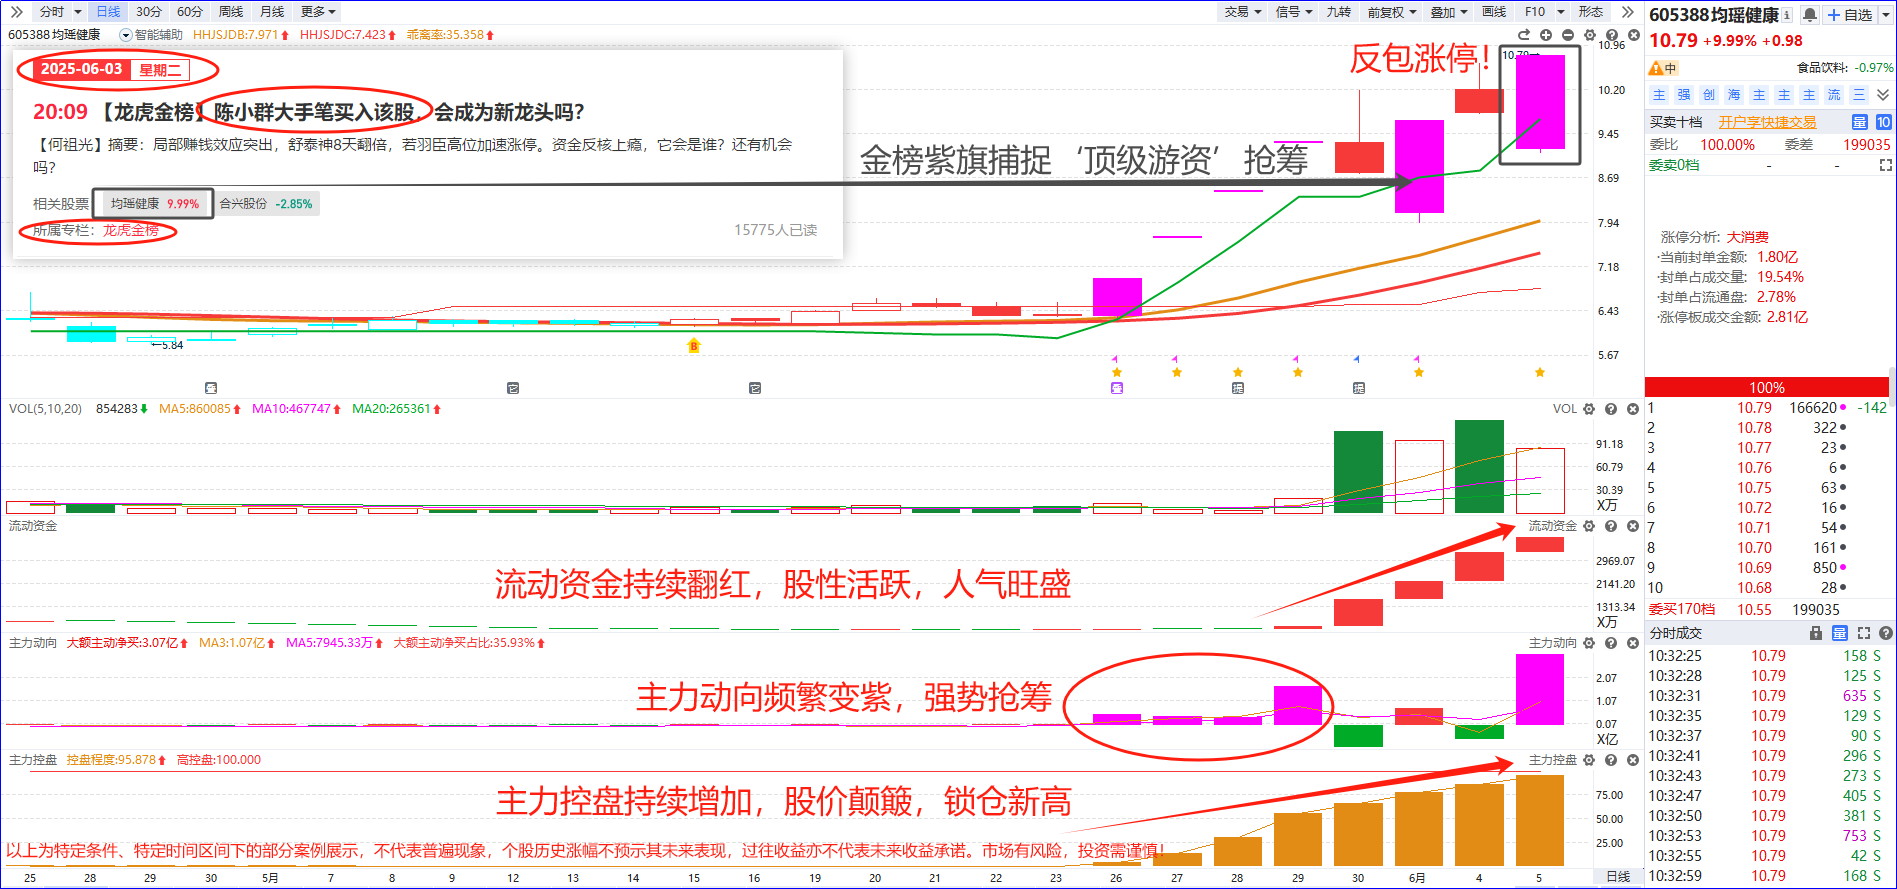Lock the 分时成交 panel with padlock icon

coord(1816,633)
